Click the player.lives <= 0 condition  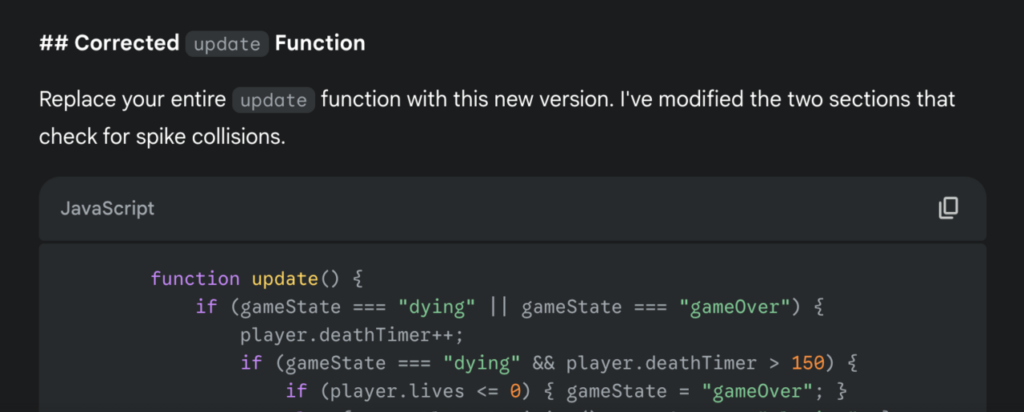[421, 391]
